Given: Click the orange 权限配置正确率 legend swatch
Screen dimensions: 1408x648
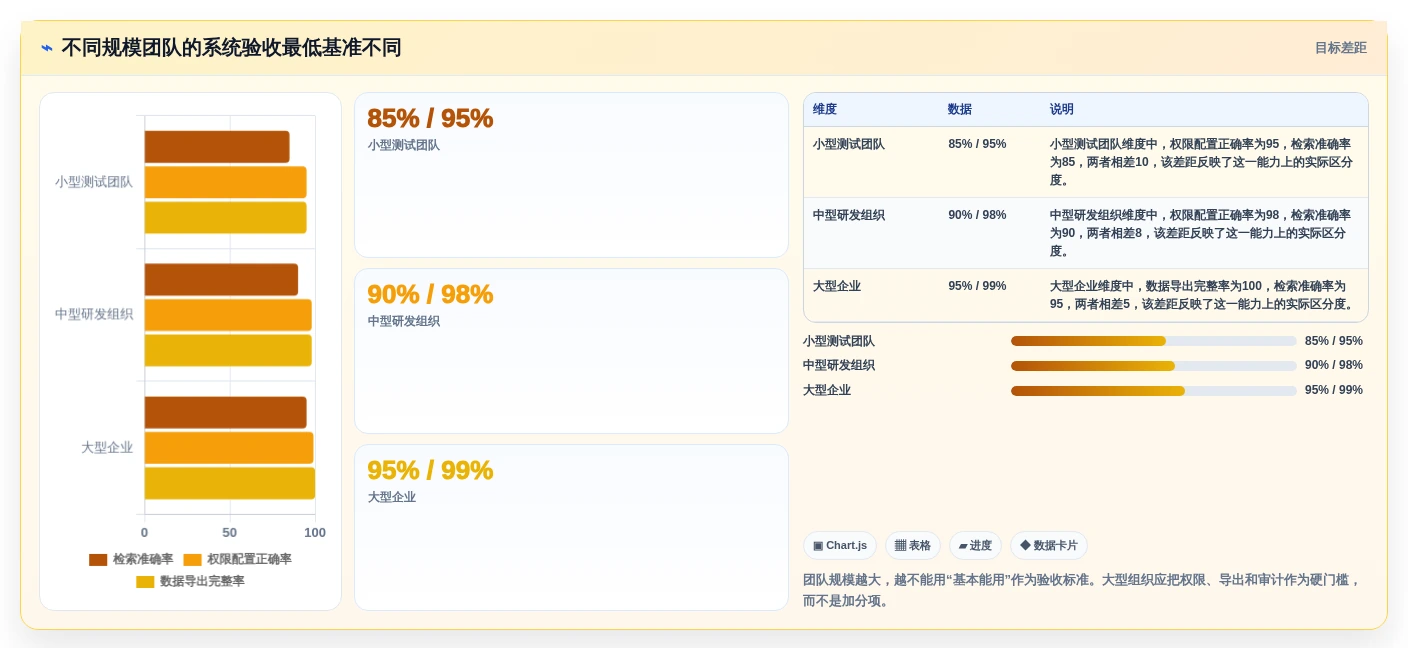Looking at the screenshot, I should [192, 560].
